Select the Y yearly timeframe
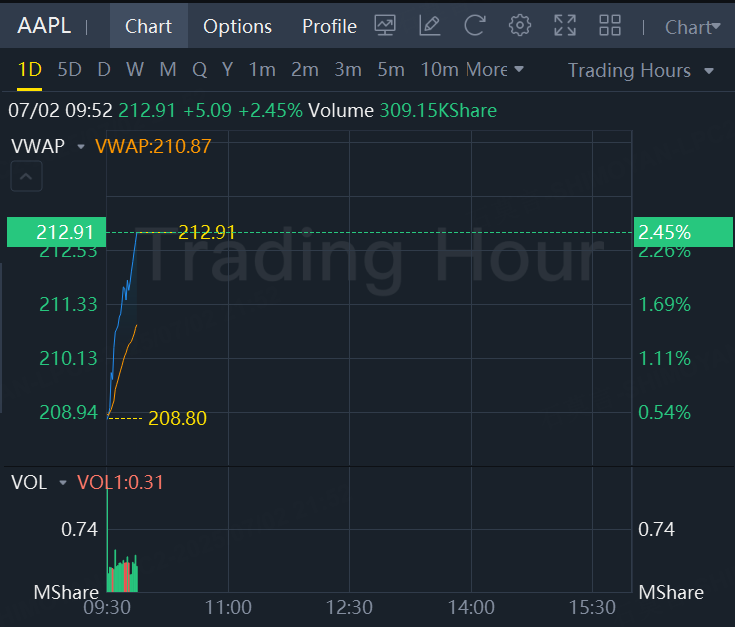This screenshot has width=735, height=627. 227,70
